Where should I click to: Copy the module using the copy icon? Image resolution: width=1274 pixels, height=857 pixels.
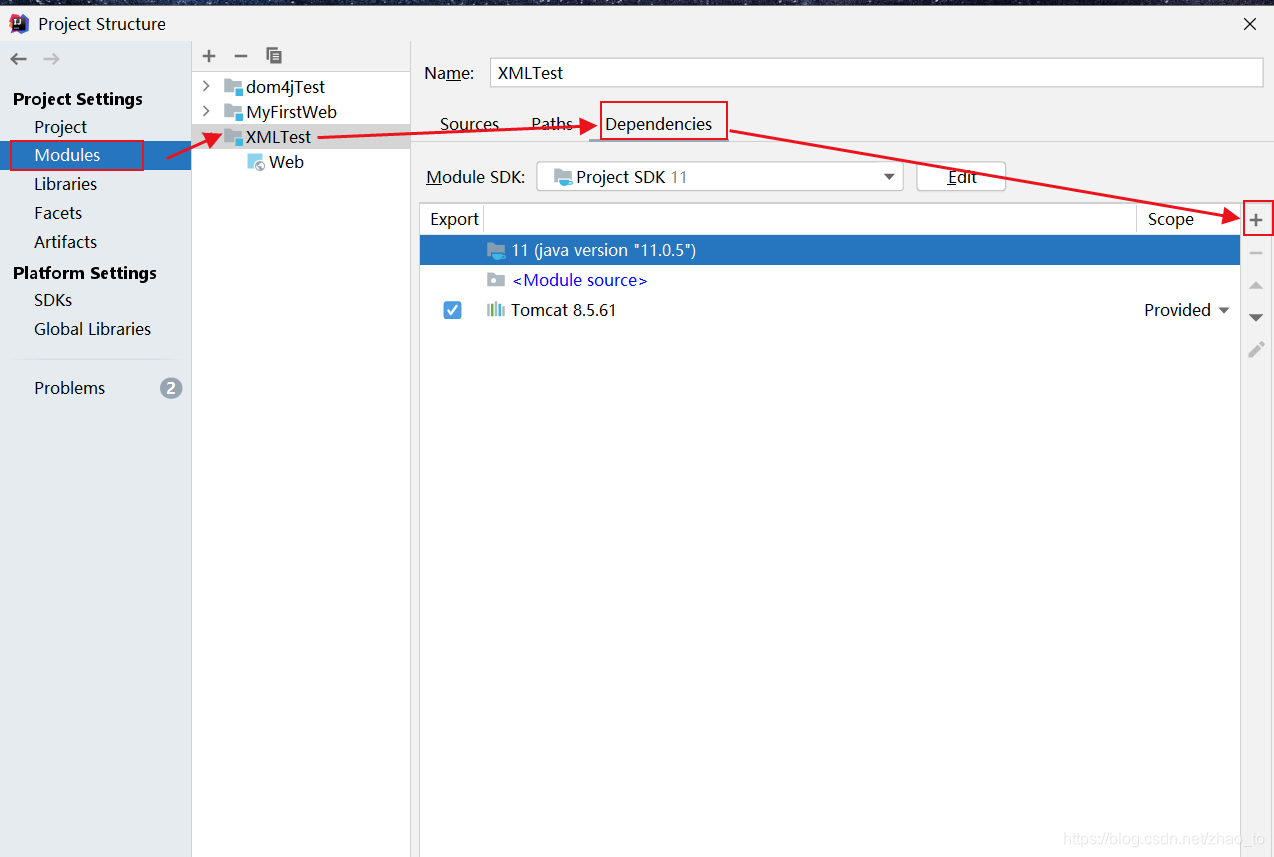(x=274, y=56)
